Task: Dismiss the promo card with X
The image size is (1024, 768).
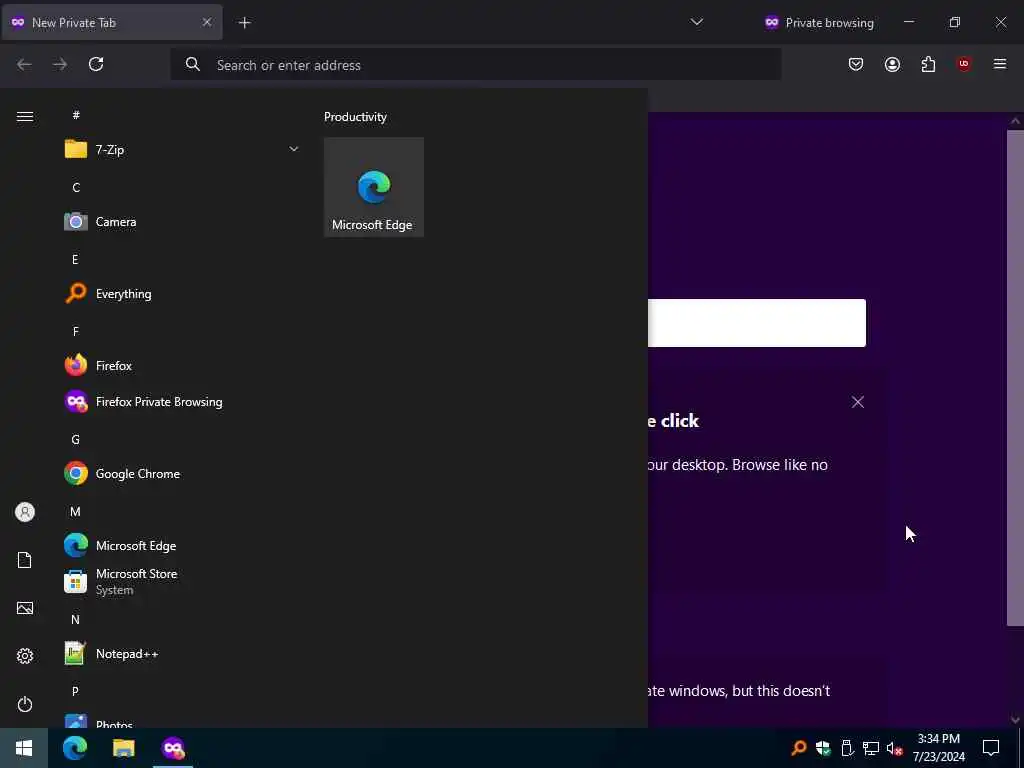Action: click(857, 402)
